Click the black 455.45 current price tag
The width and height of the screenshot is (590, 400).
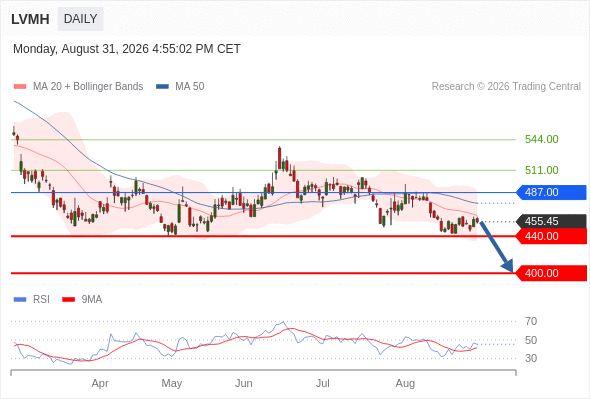(x=551, y=221)
